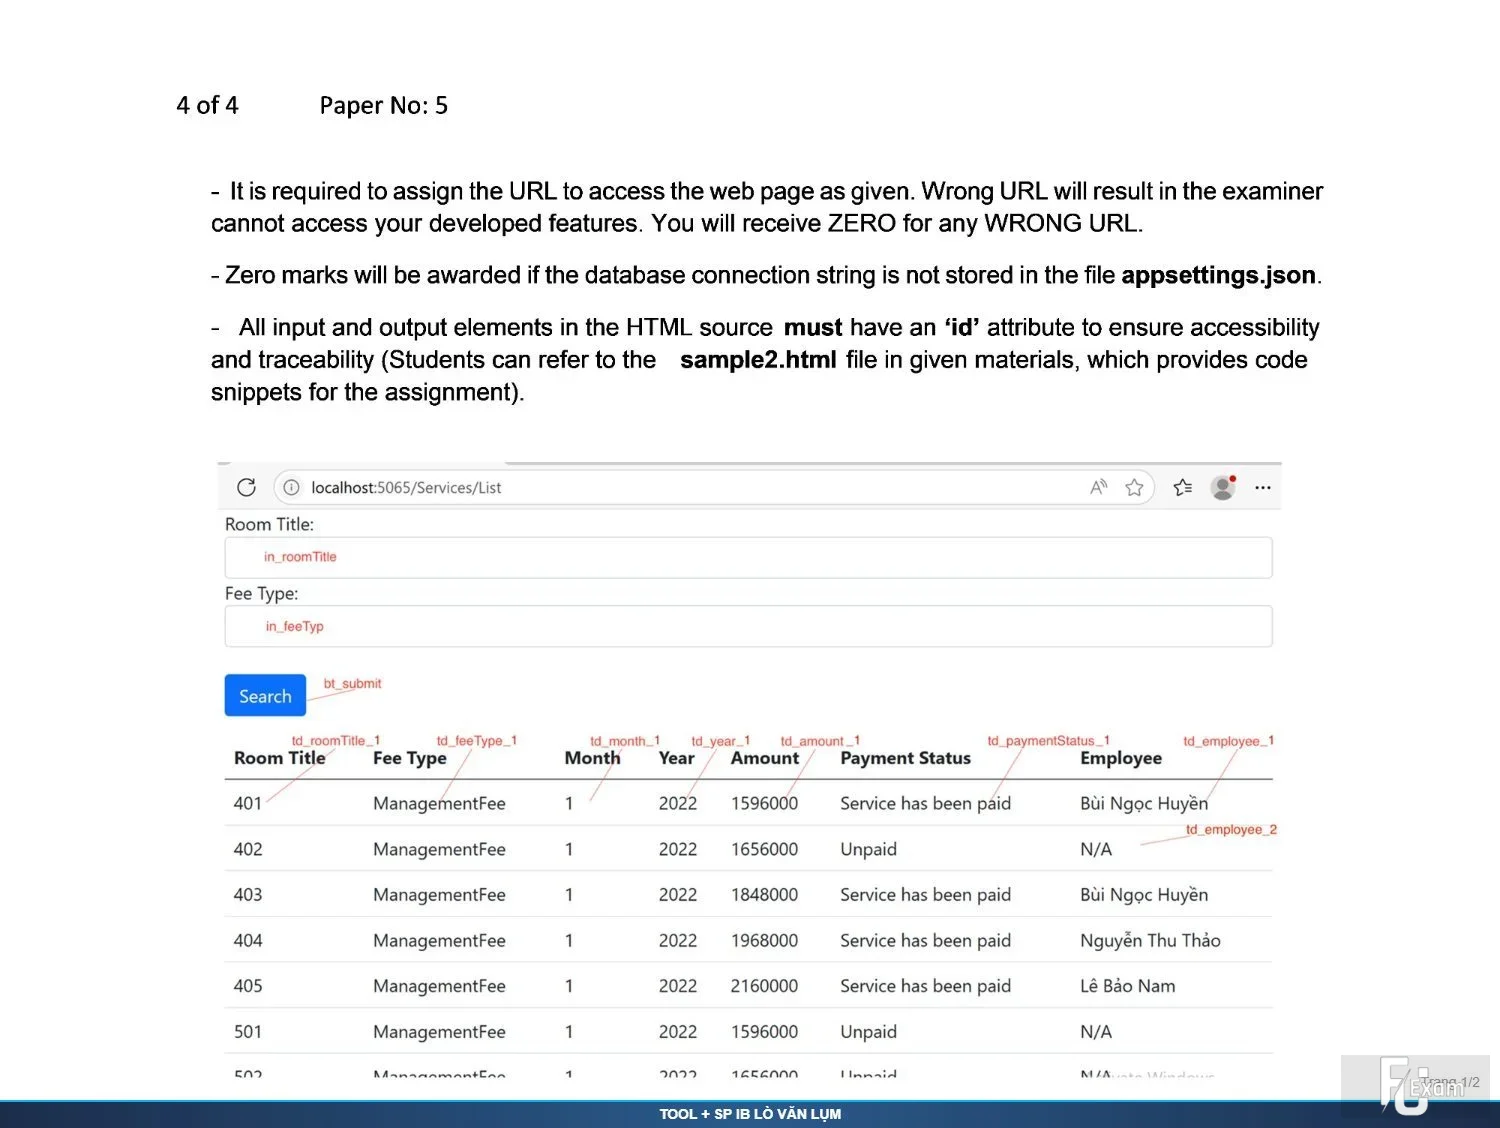Click employee Lê Bảo Nam
This screenshot has height=1128, width=1500.
point(1128,985)
